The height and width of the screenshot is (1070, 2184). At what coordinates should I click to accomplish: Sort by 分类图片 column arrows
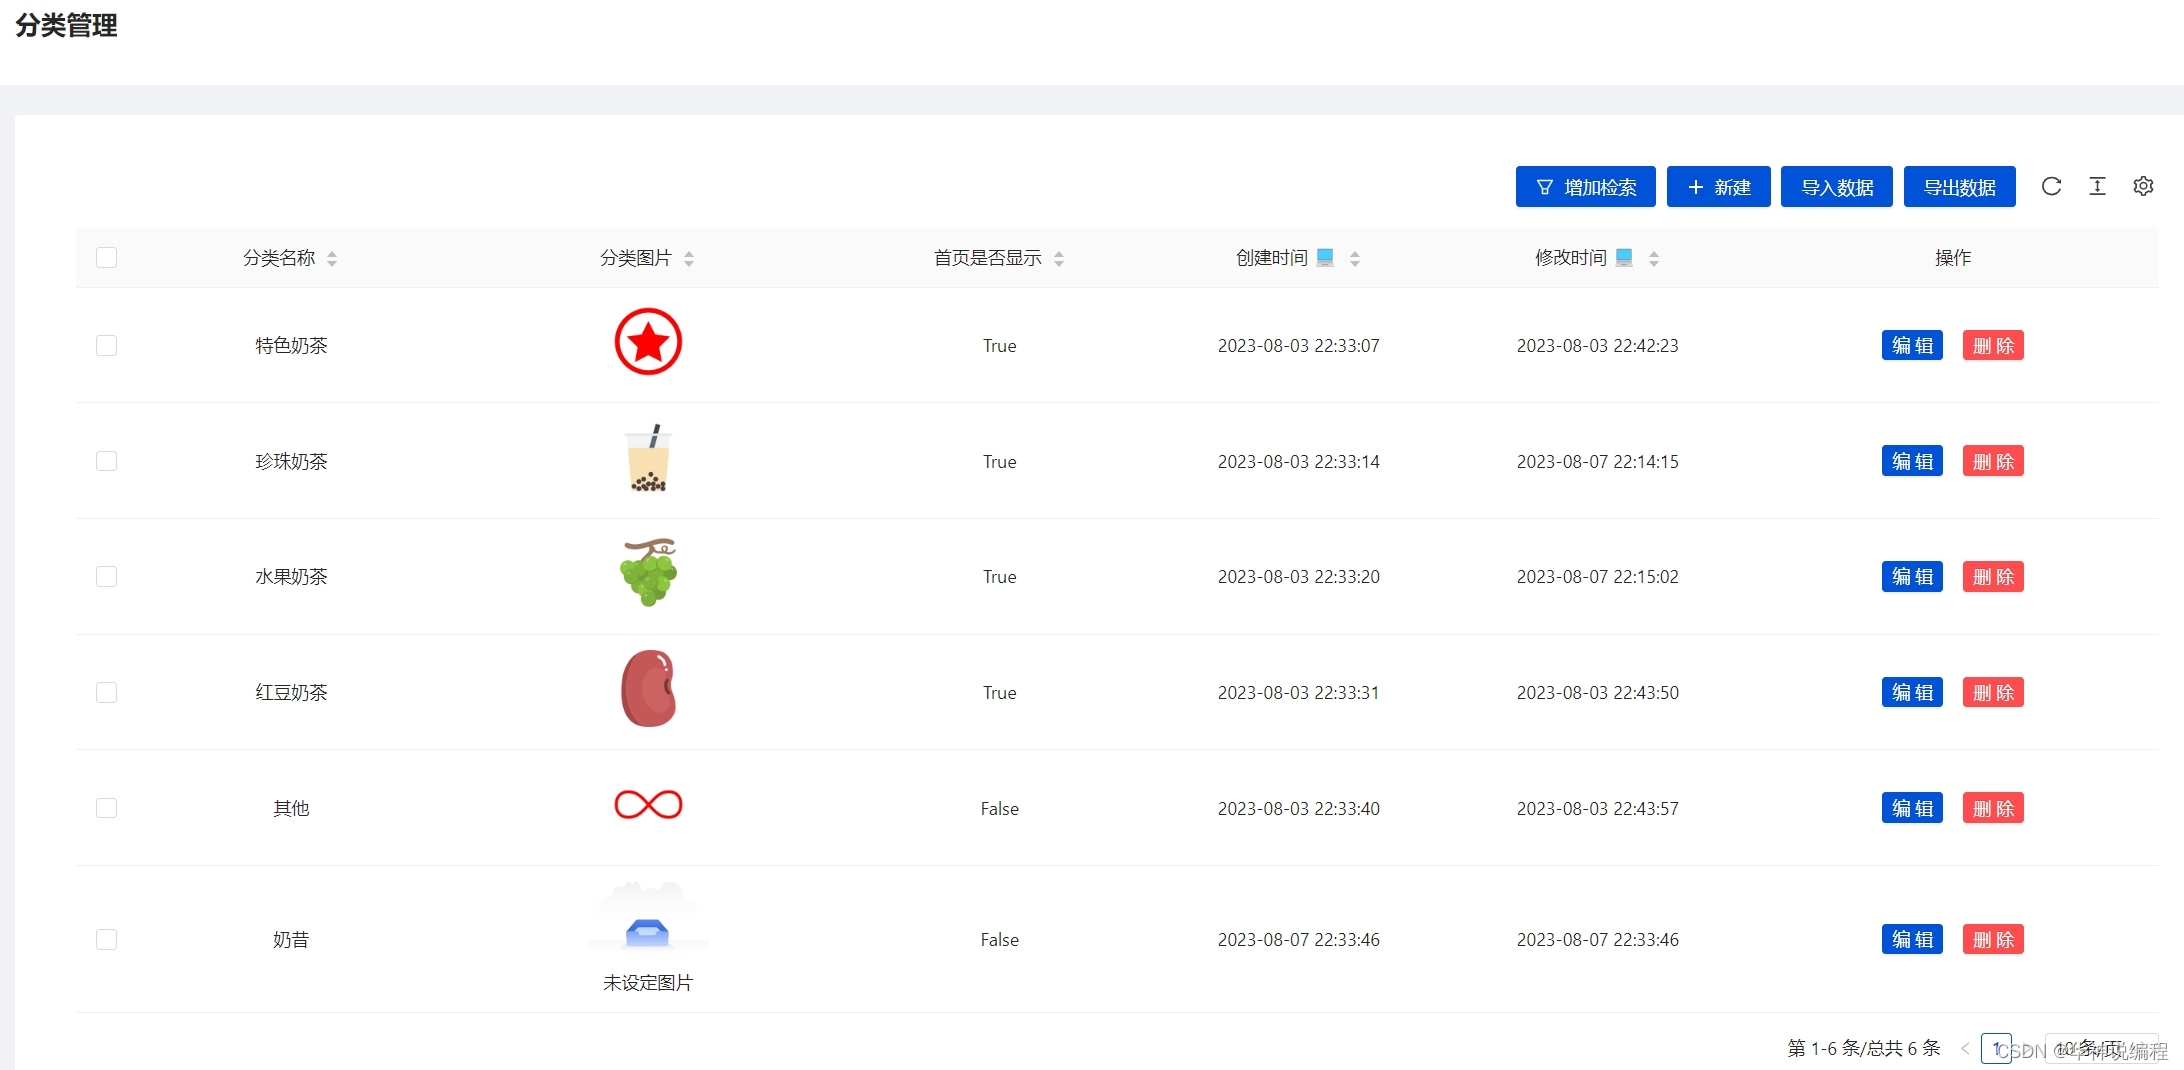[689, 259]
